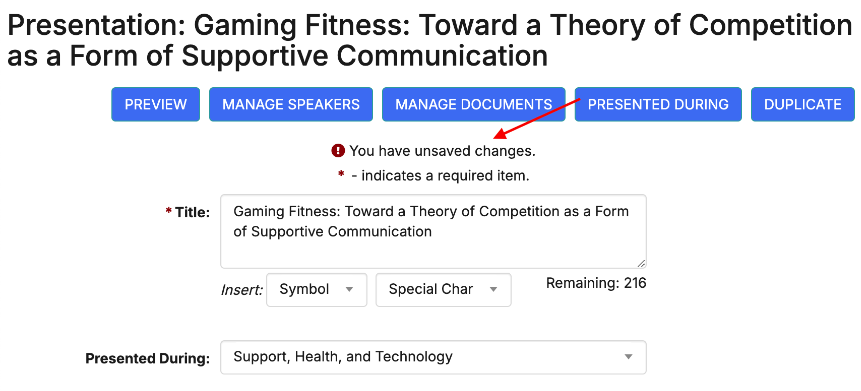Click the Presentation page heading text
Viewport: 861px width, 391px height.
point(429,40)
